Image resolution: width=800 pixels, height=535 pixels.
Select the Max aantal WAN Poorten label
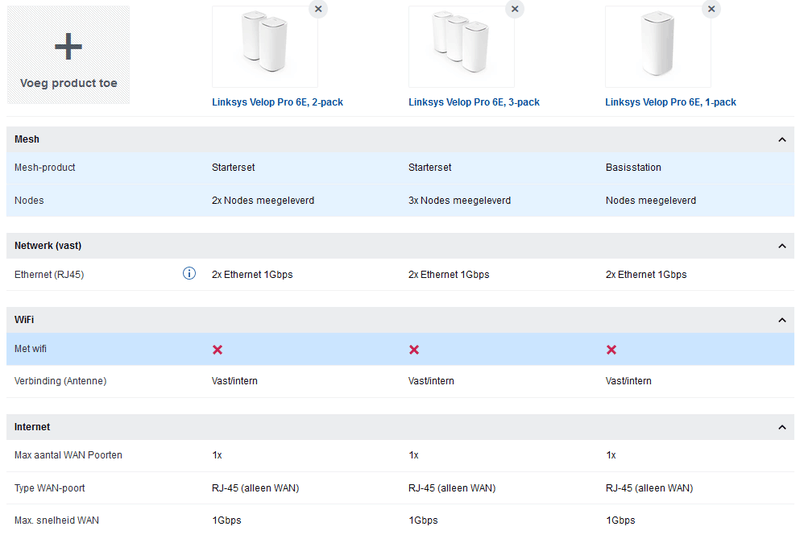[x=68, y=455]
